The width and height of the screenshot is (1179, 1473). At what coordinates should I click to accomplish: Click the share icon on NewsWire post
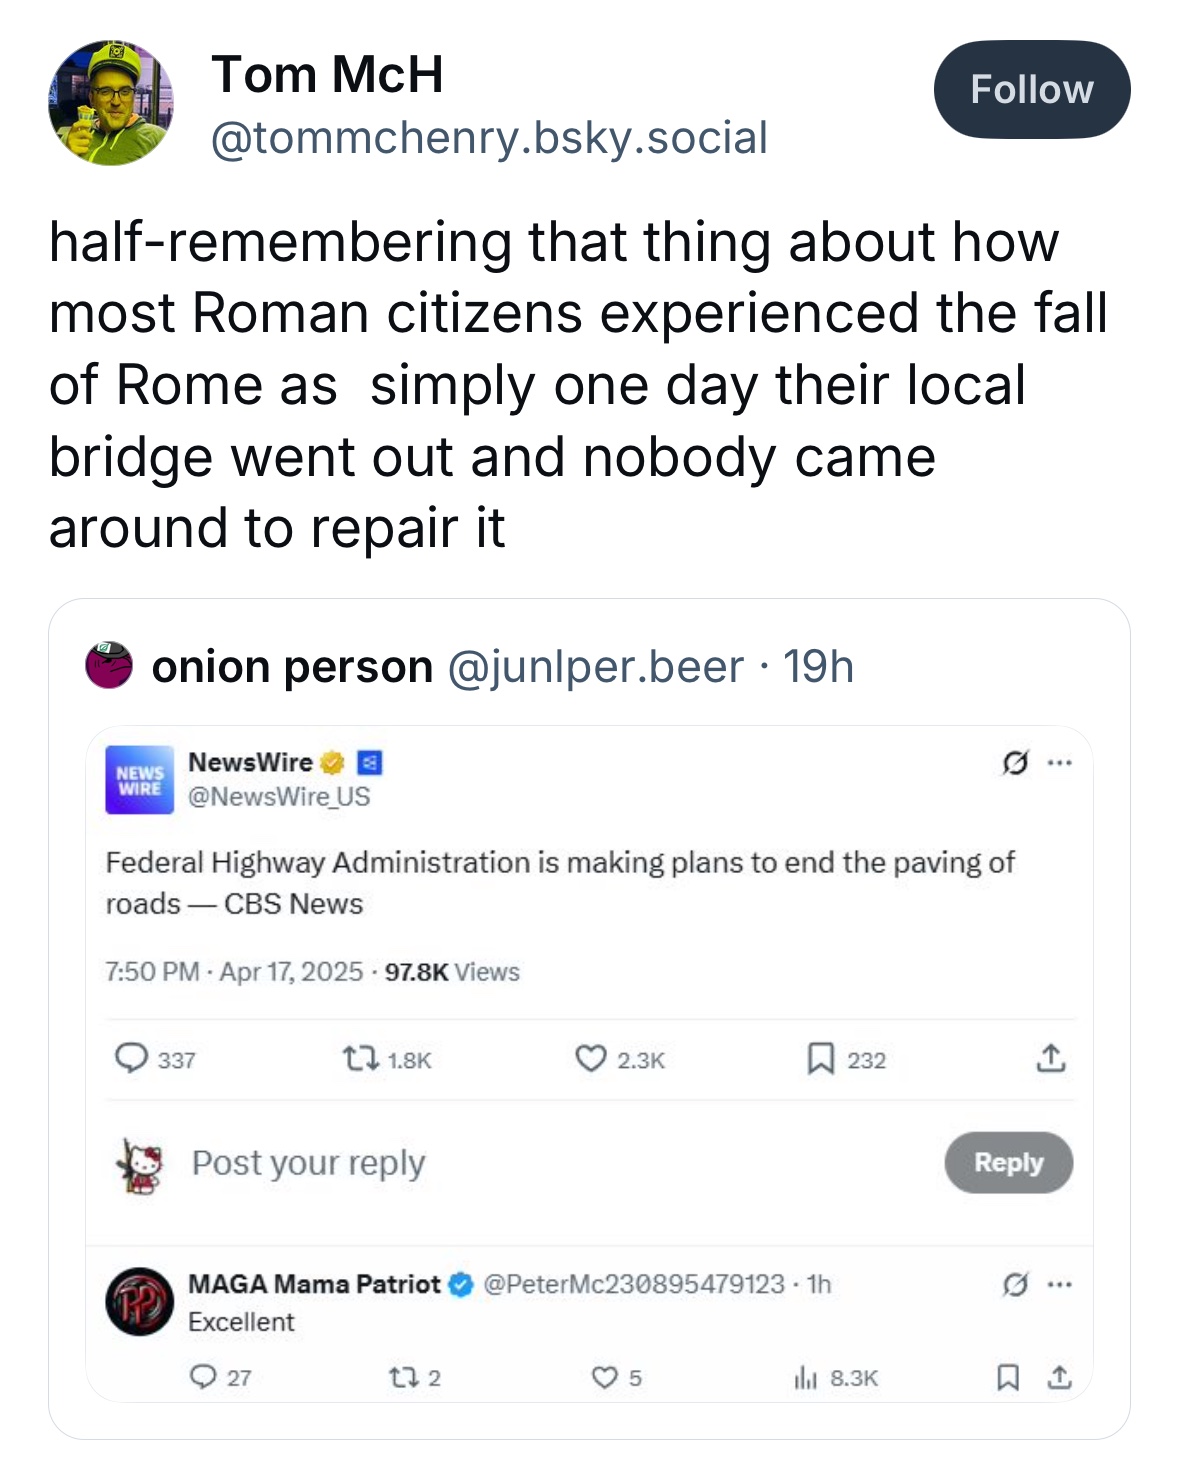pos(1050,1058)
